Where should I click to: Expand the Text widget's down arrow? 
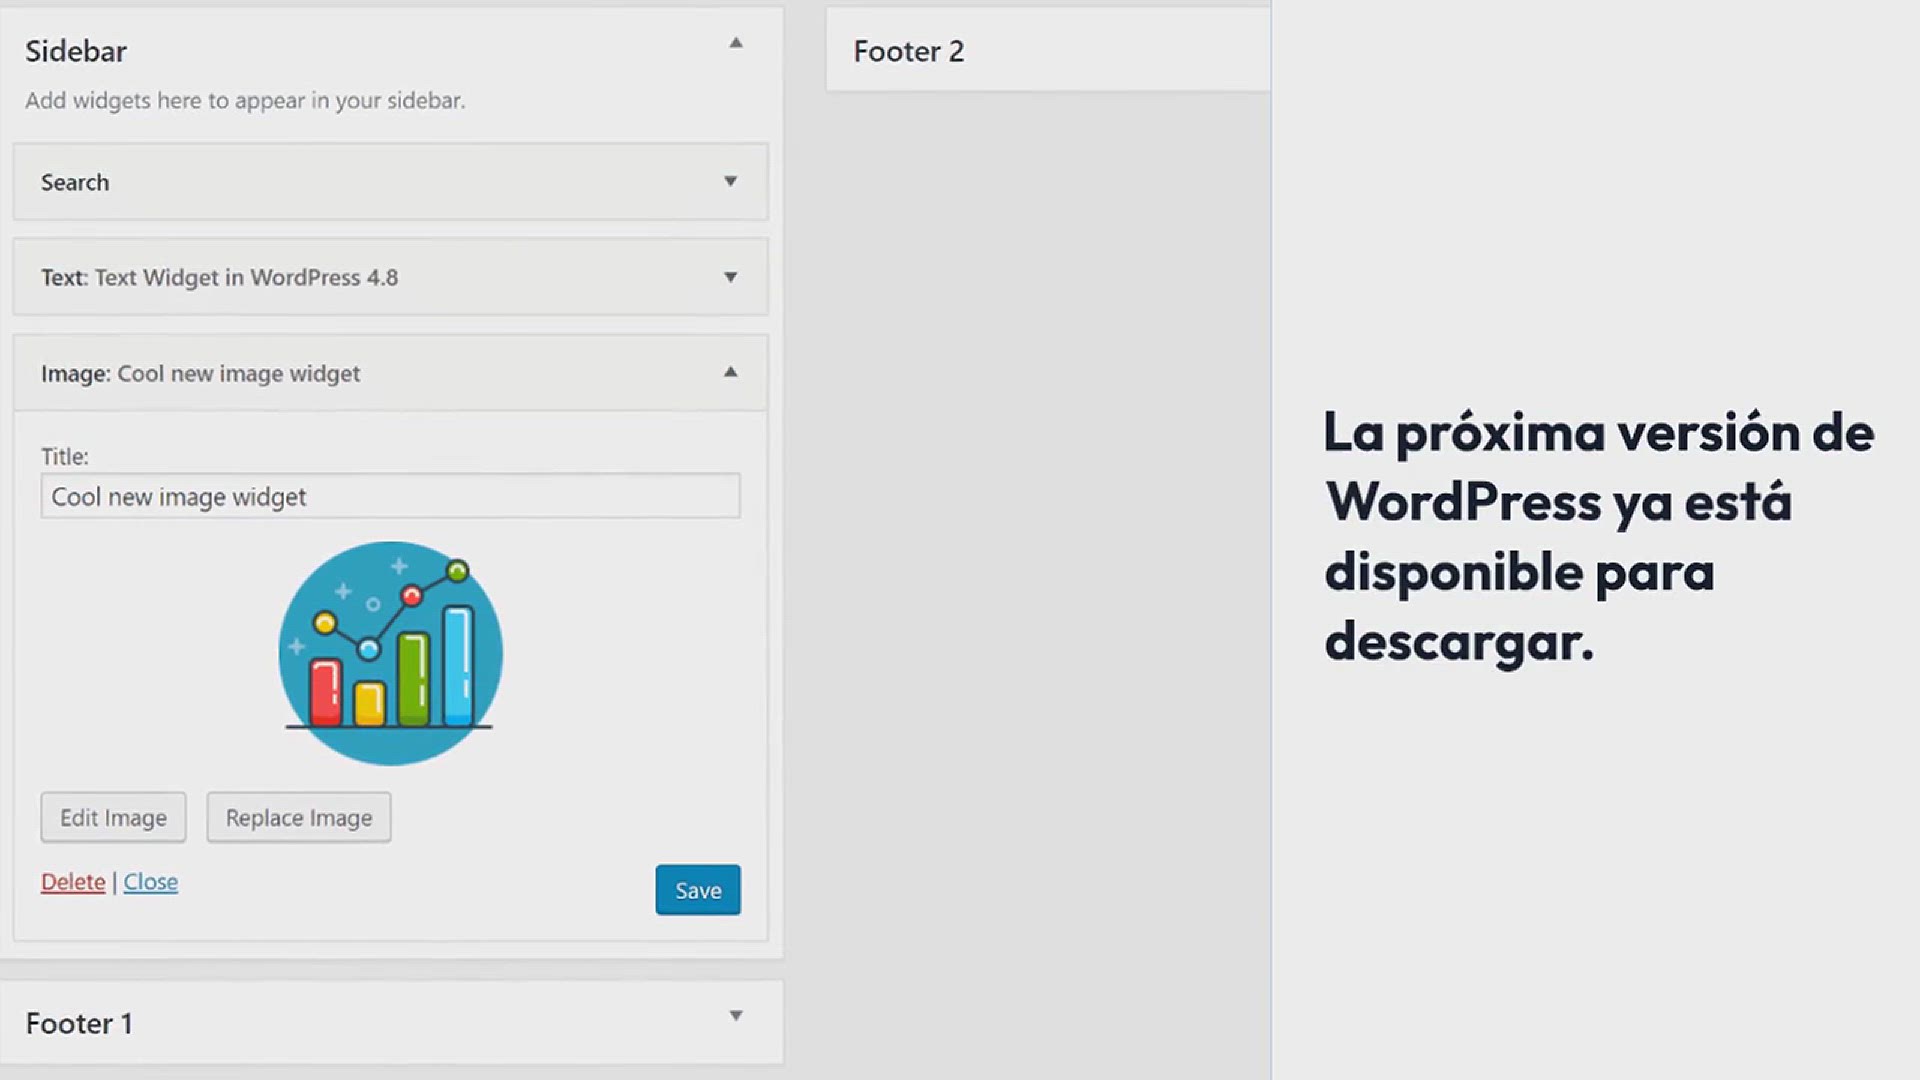coord(731,277)
